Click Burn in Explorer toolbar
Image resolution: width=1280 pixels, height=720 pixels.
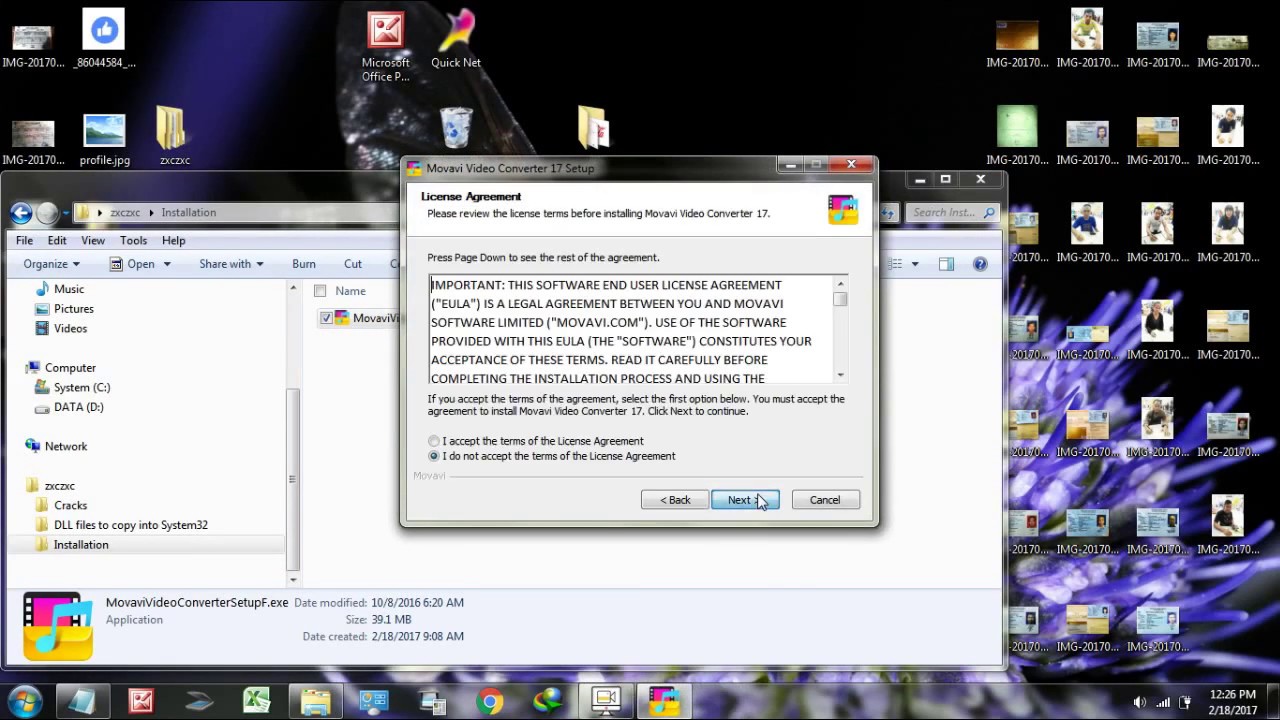point(304,264)
